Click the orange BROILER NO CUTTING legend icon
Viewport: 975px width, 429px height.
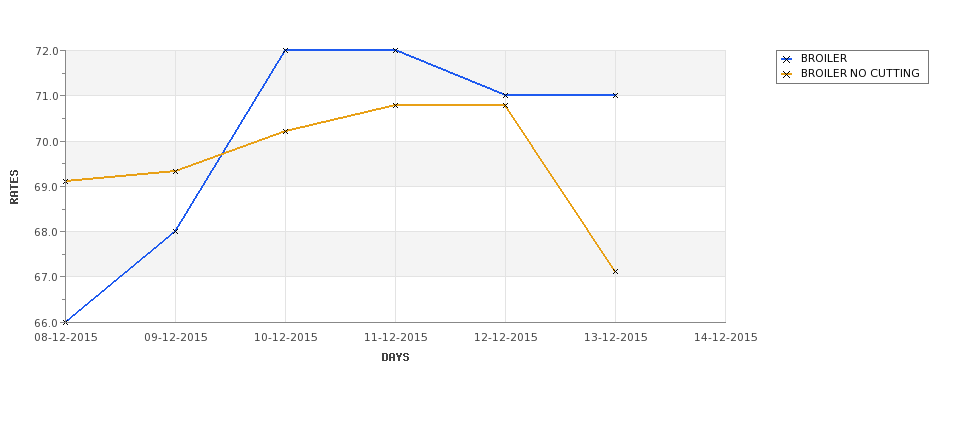787,74
